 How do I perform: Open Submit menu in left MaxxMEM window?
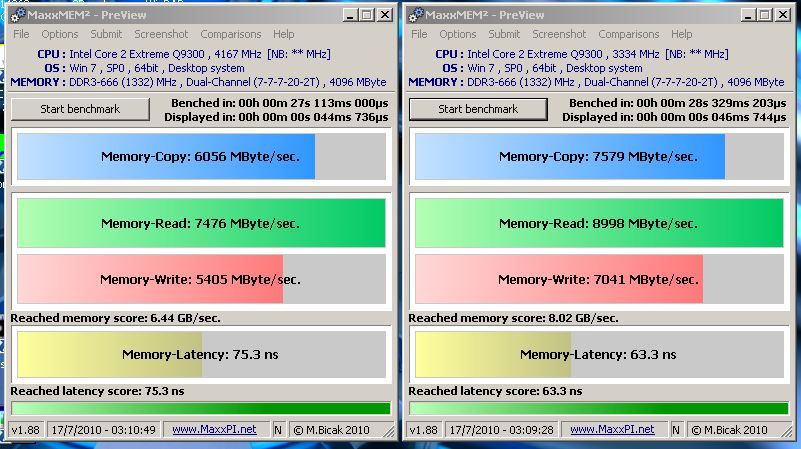click(106, 34)
